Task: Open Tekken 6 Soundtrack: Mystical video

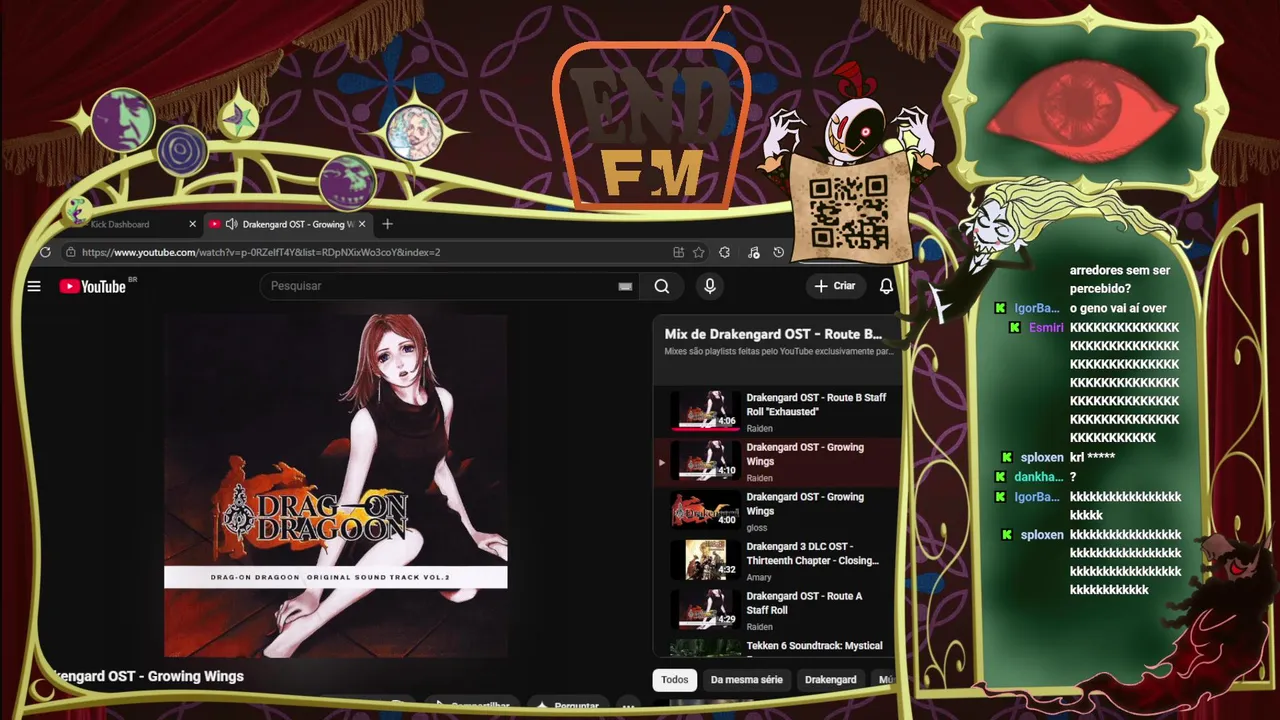Action: tap(777, 646)
